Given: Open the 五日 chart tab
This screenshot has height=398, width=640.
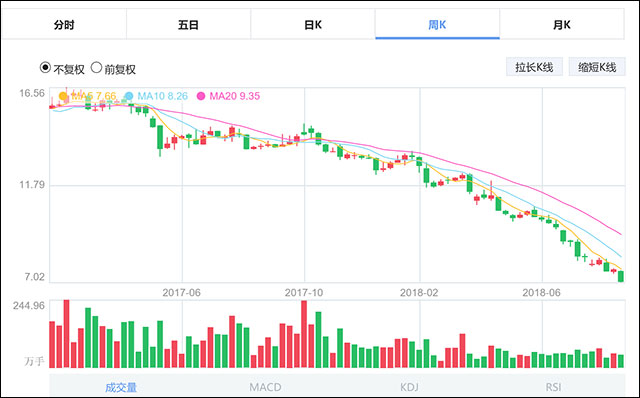Looking at the screenshot, I should pos(189,25).
